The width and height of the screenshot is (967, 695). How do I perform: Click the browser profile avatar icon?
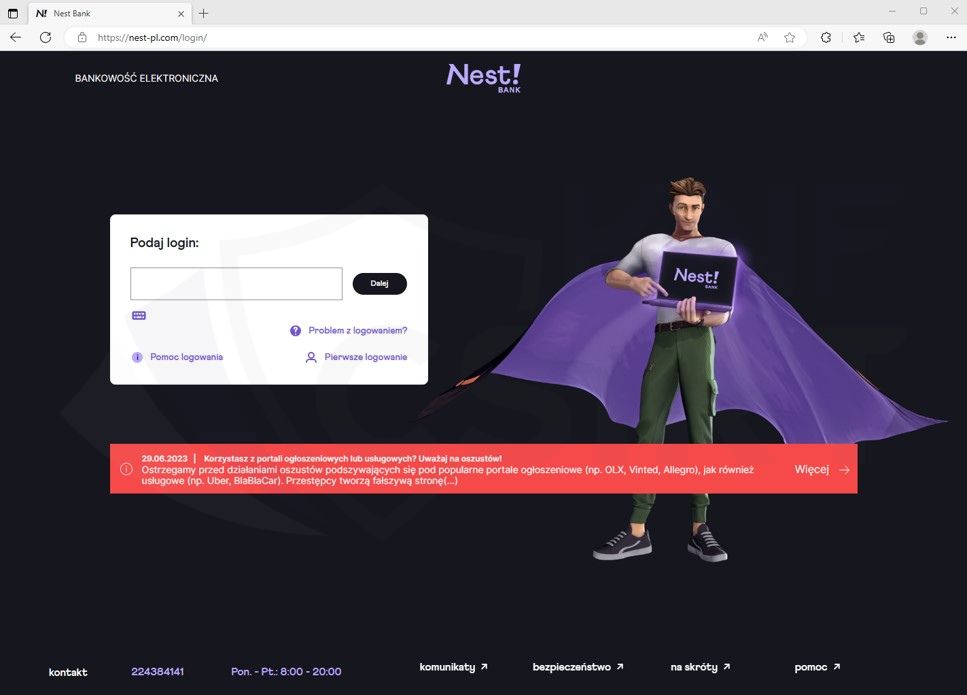point(920,38)
